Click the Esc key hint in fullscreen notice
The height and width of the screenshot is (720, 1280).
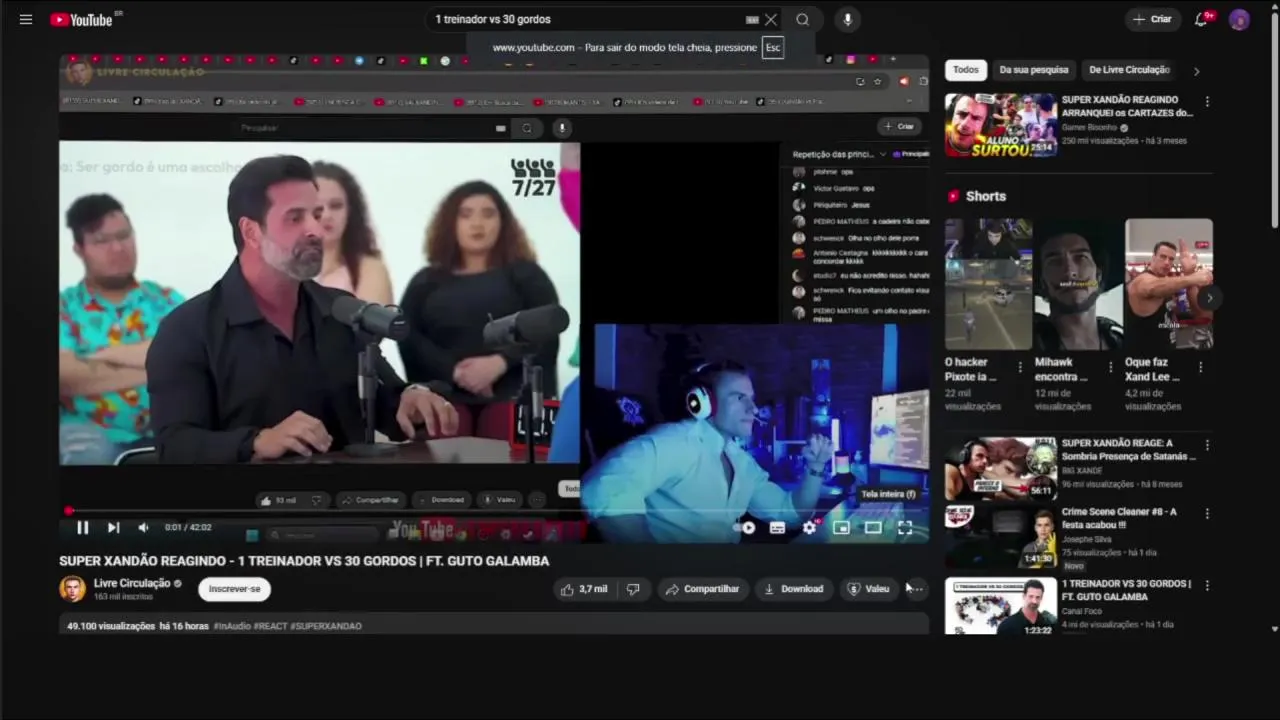click(x=772, y=47)
